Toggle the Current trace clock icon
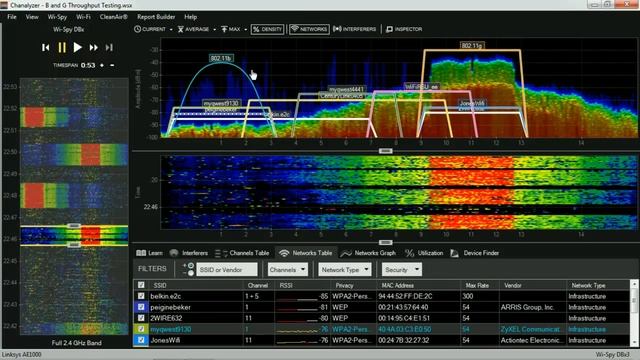This screenshot has height=360, width=640. point(138,29)
